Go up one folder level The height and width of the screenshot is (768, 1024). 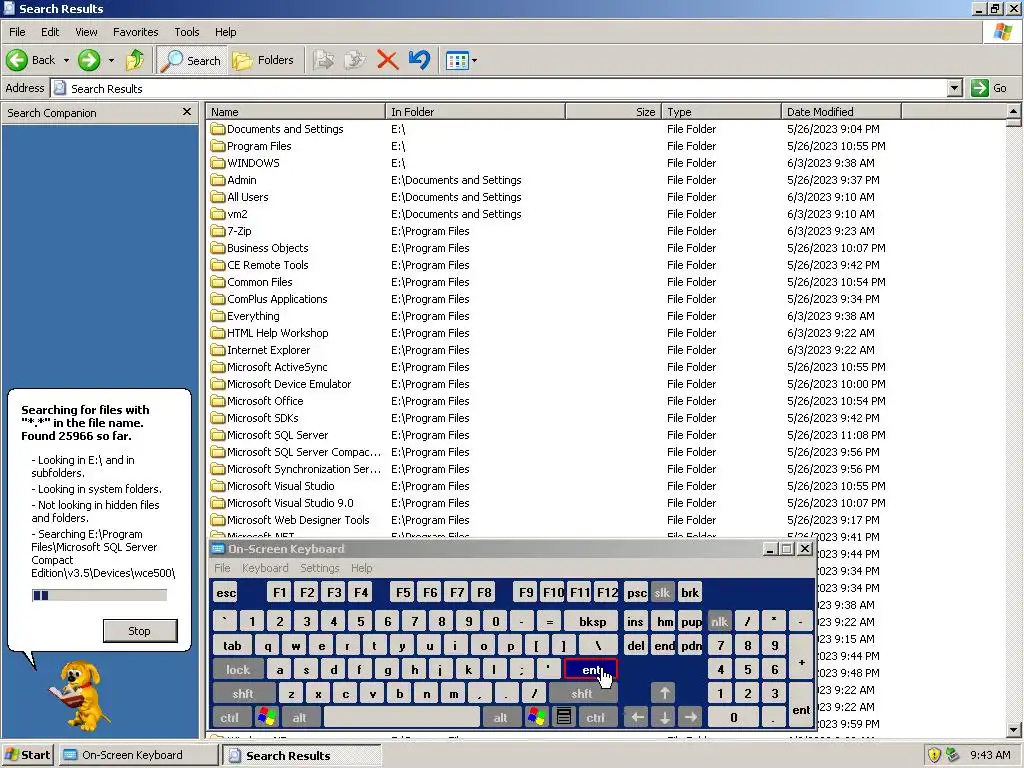(135, 60)
